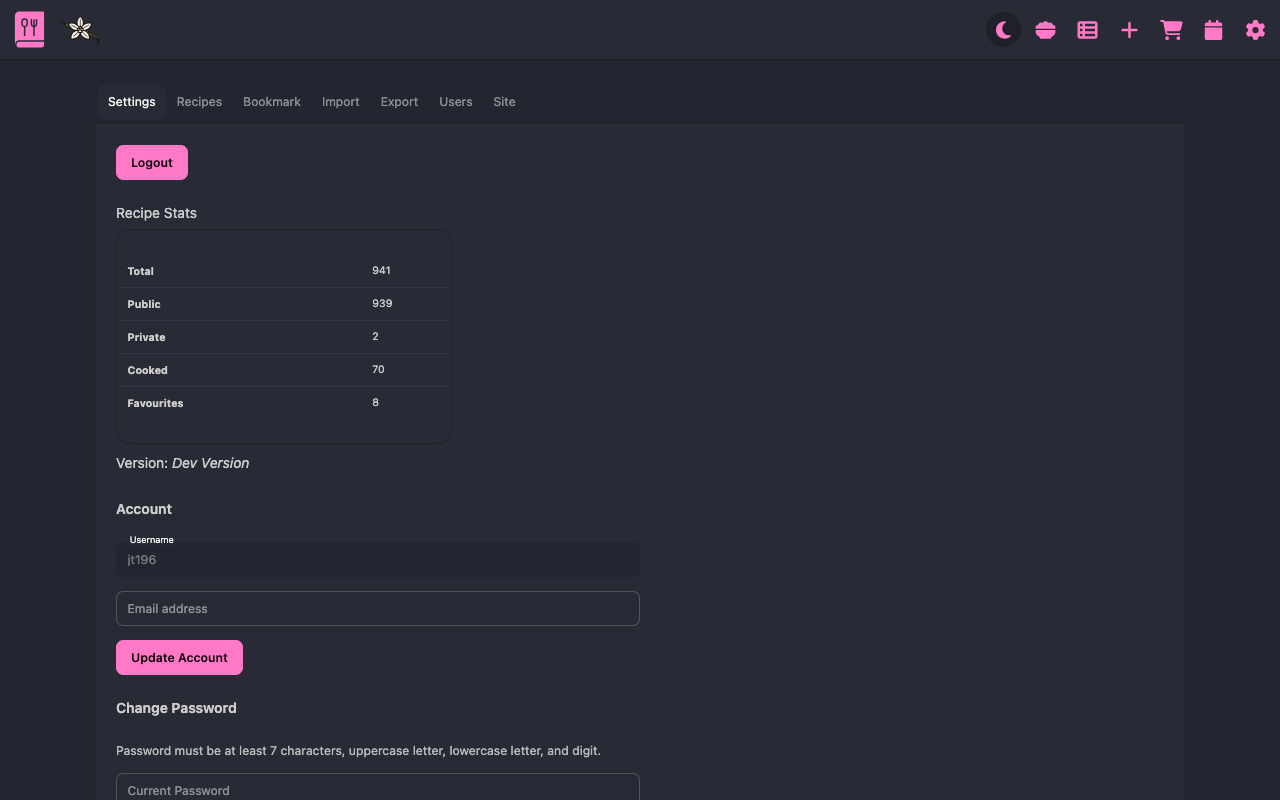
Task: Click the Change Password heading
Action: coord(176,708)
